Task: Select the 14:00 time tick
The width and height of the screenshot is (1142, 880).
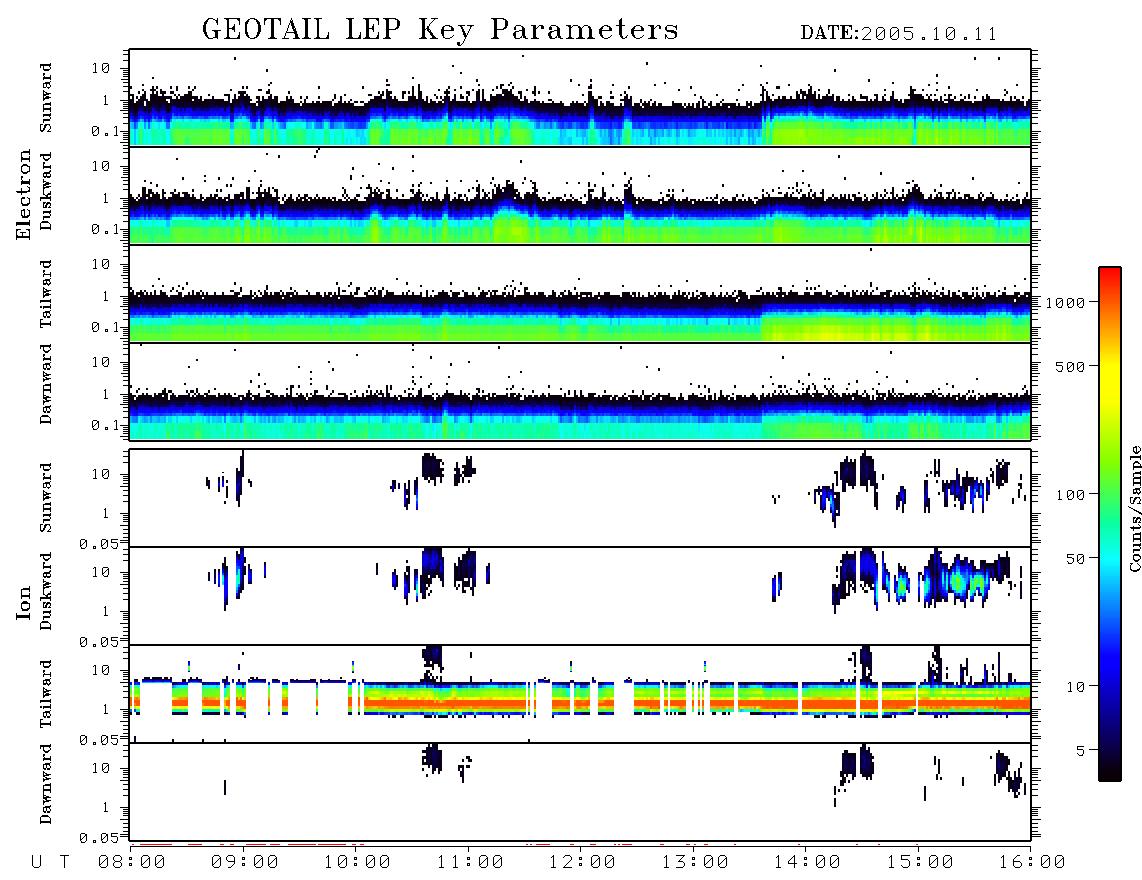Action: click(807, 863)
